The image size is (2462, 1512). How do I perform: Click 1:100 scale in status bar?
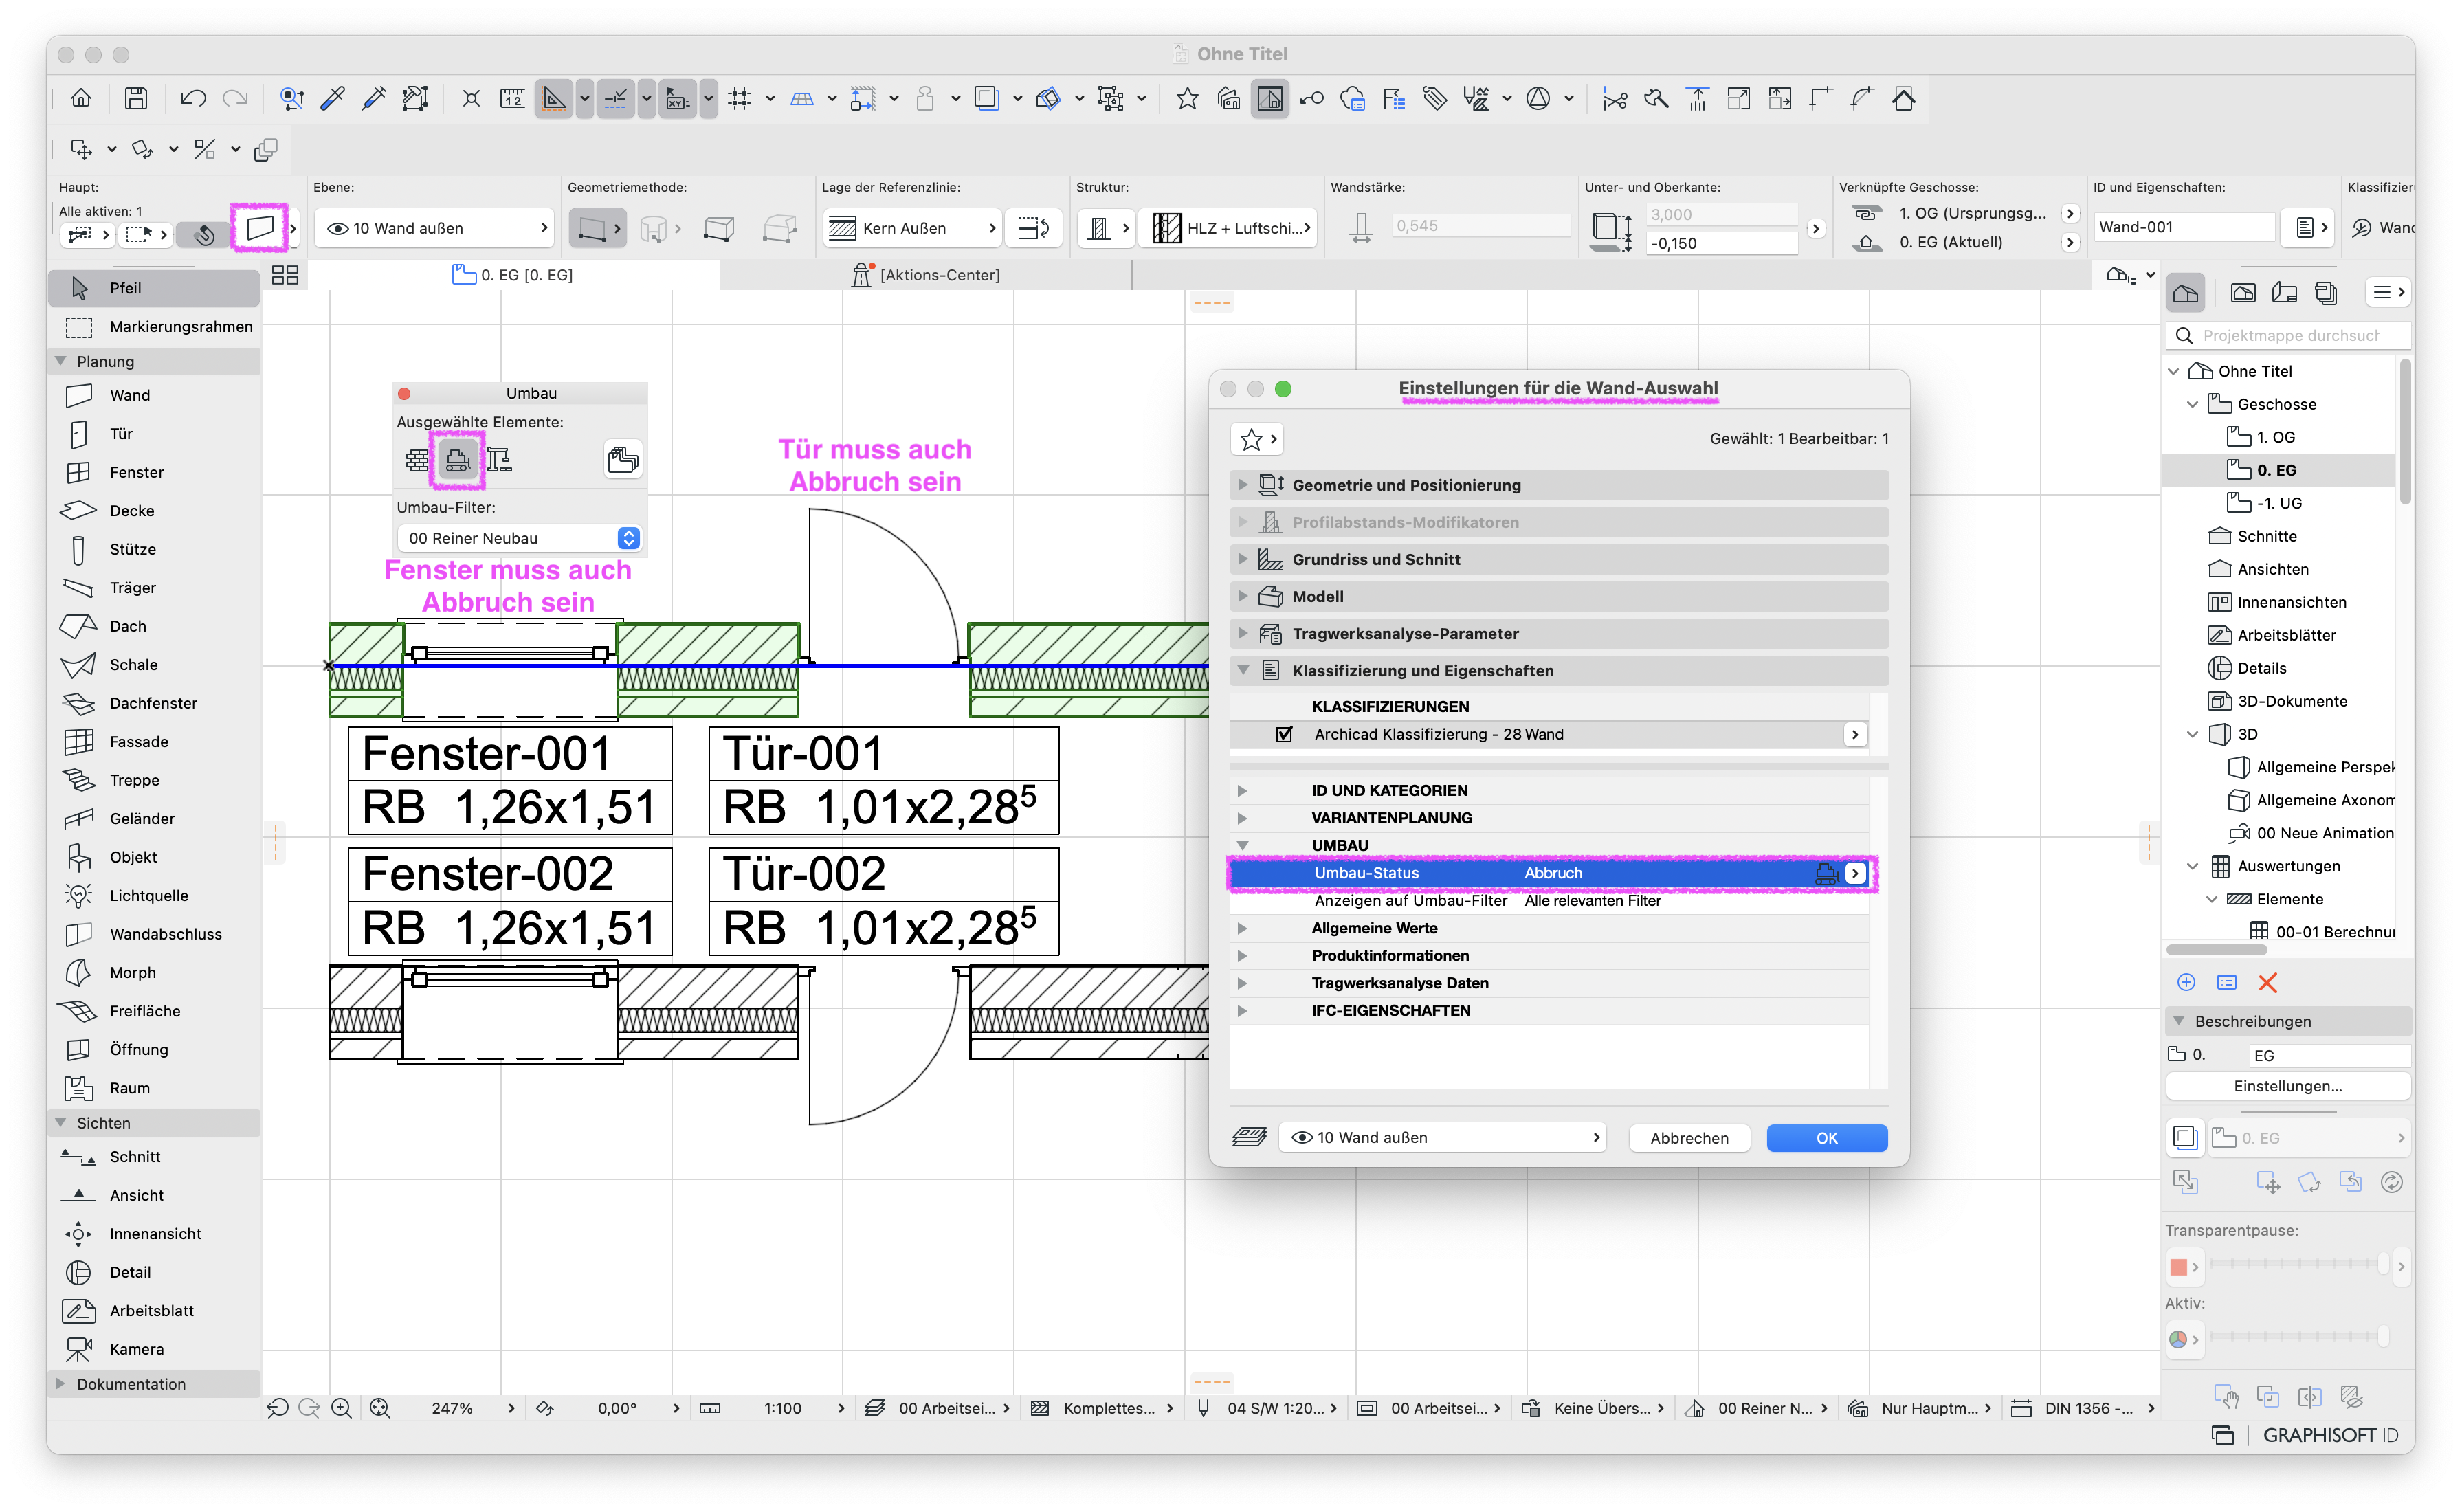782,1408
